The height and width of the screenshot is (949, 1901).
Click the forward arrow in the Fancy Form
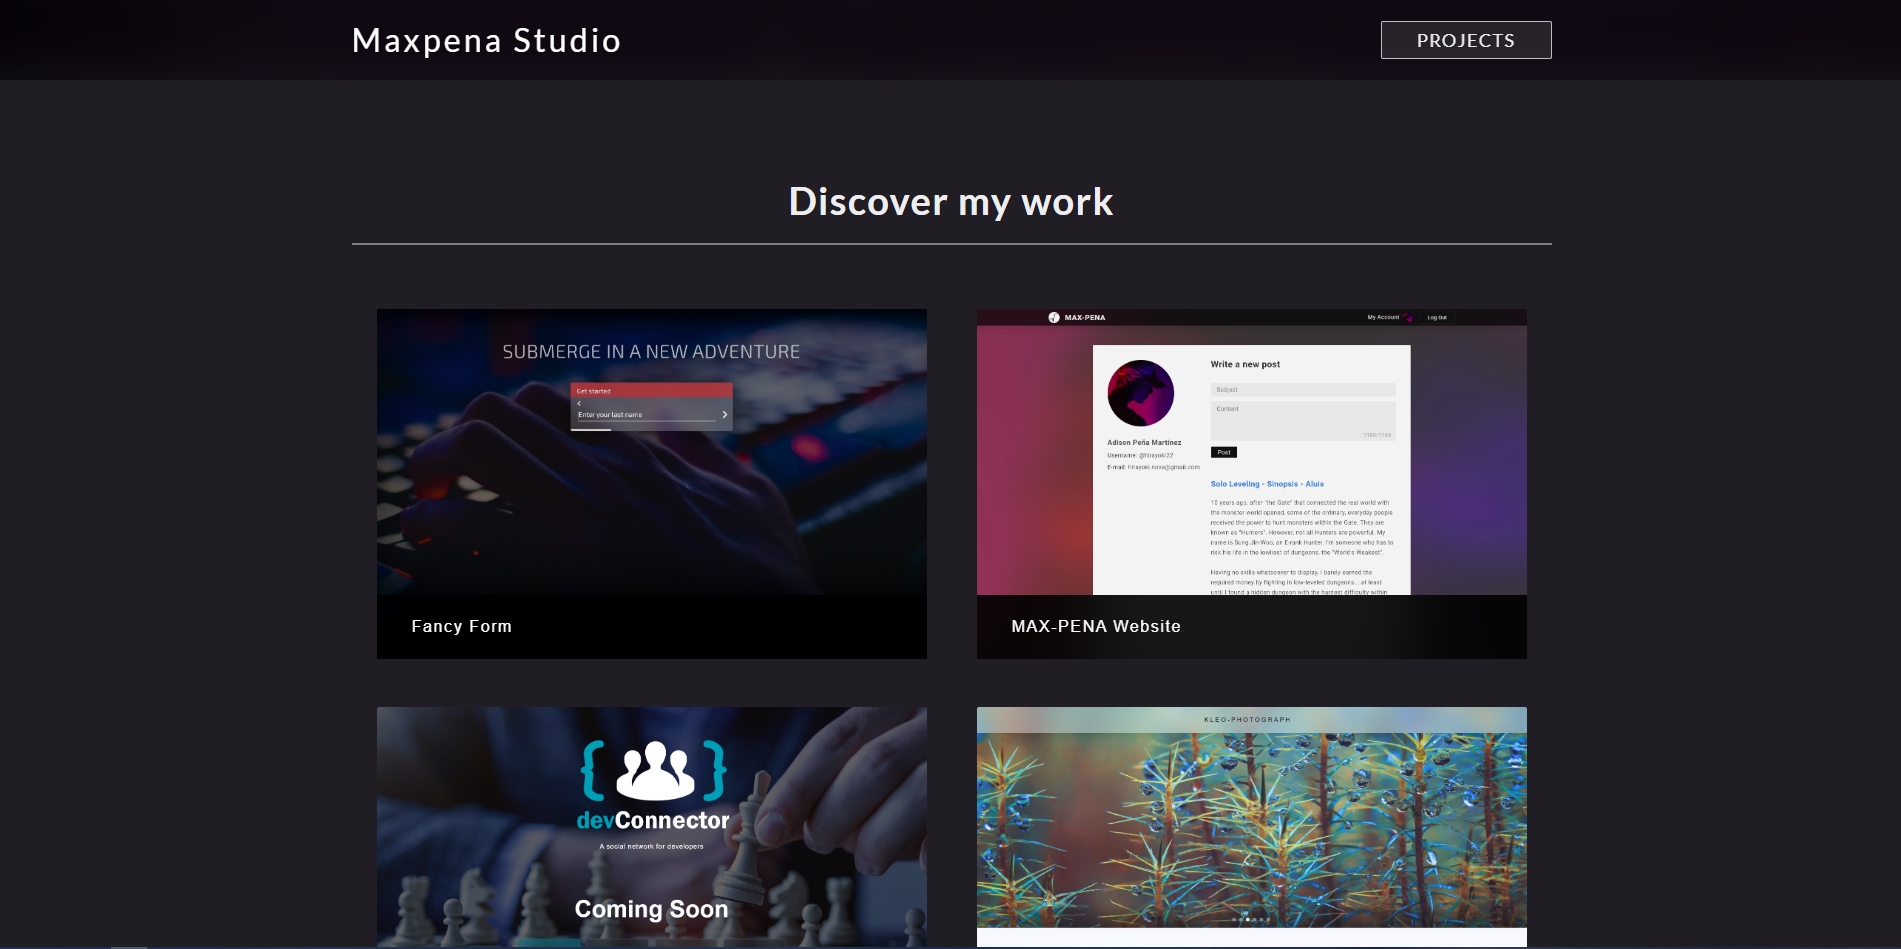[x=726, y=413]
